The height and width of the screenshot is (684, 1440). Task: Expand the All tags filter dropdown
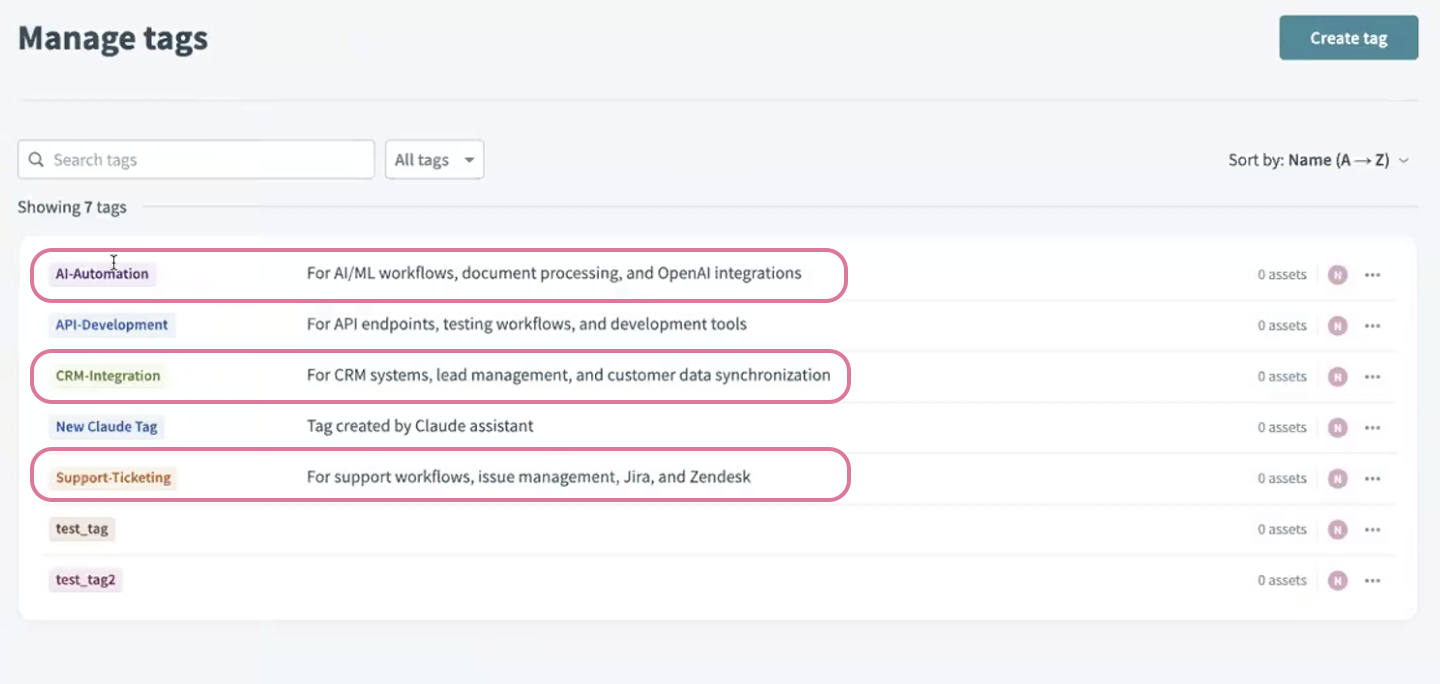pos(434,160)
